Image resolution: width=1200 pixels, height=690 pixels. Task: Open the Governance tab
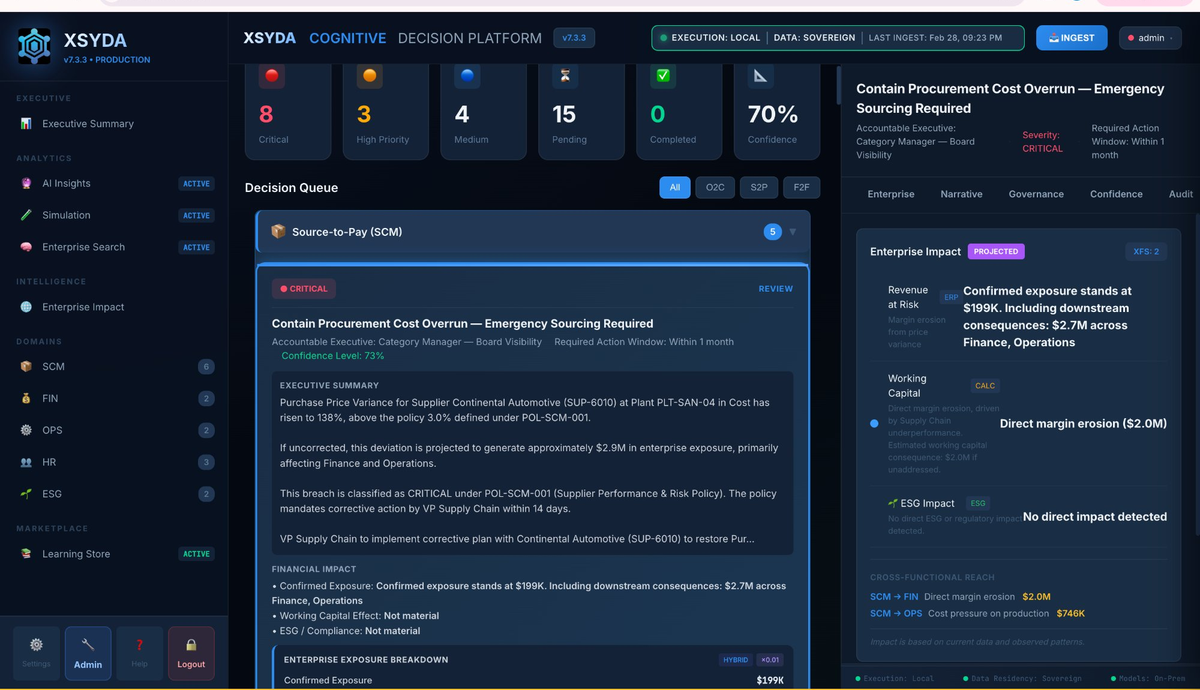point(1036,194)
